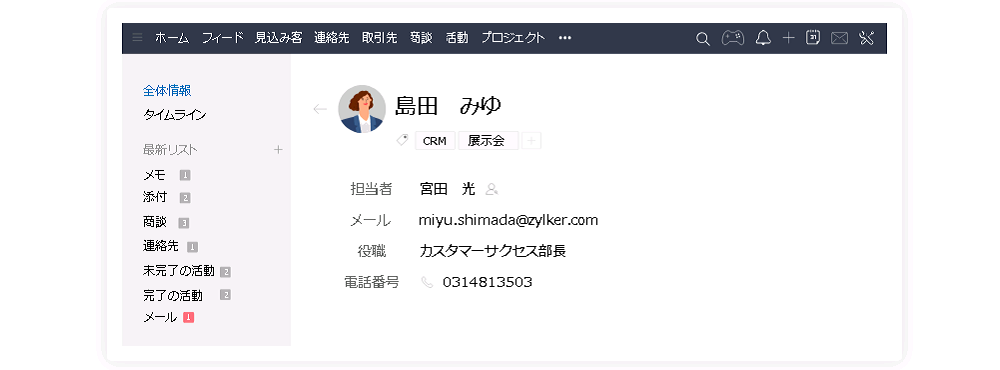Switch to the 商談 module tab
Screen dimensions: 1000x370
click(x=421, y=38)
